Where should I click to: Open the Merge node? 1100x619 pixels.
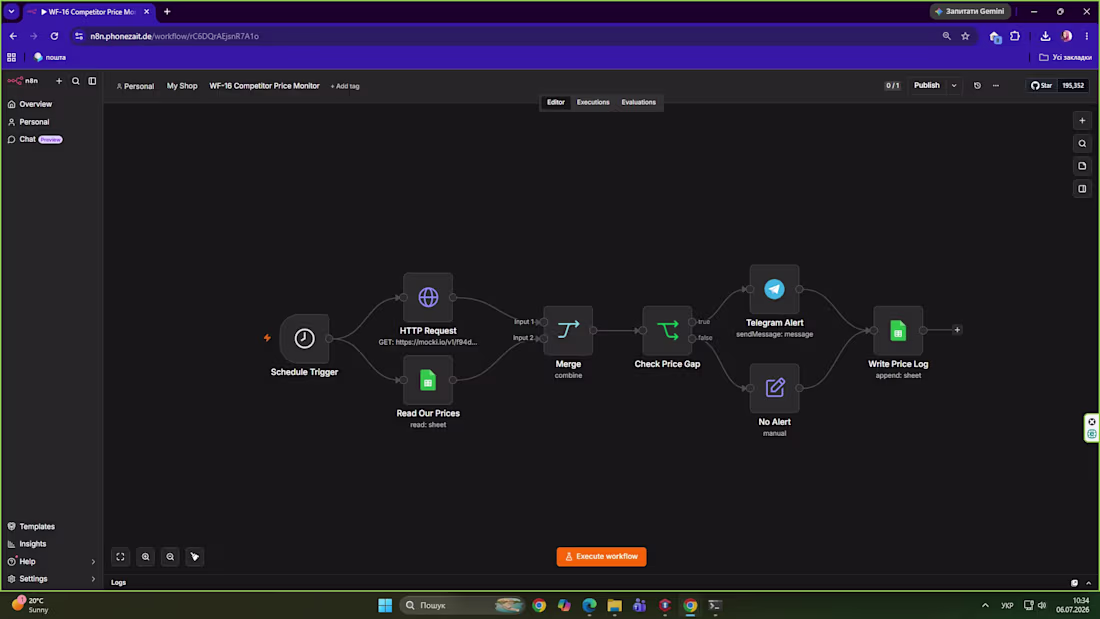[568, 330]
